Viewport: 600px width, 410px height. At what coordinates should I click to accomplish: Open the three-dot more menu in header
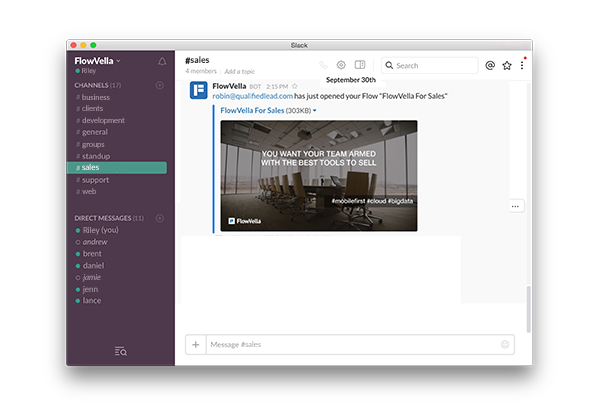click(521, 65)
